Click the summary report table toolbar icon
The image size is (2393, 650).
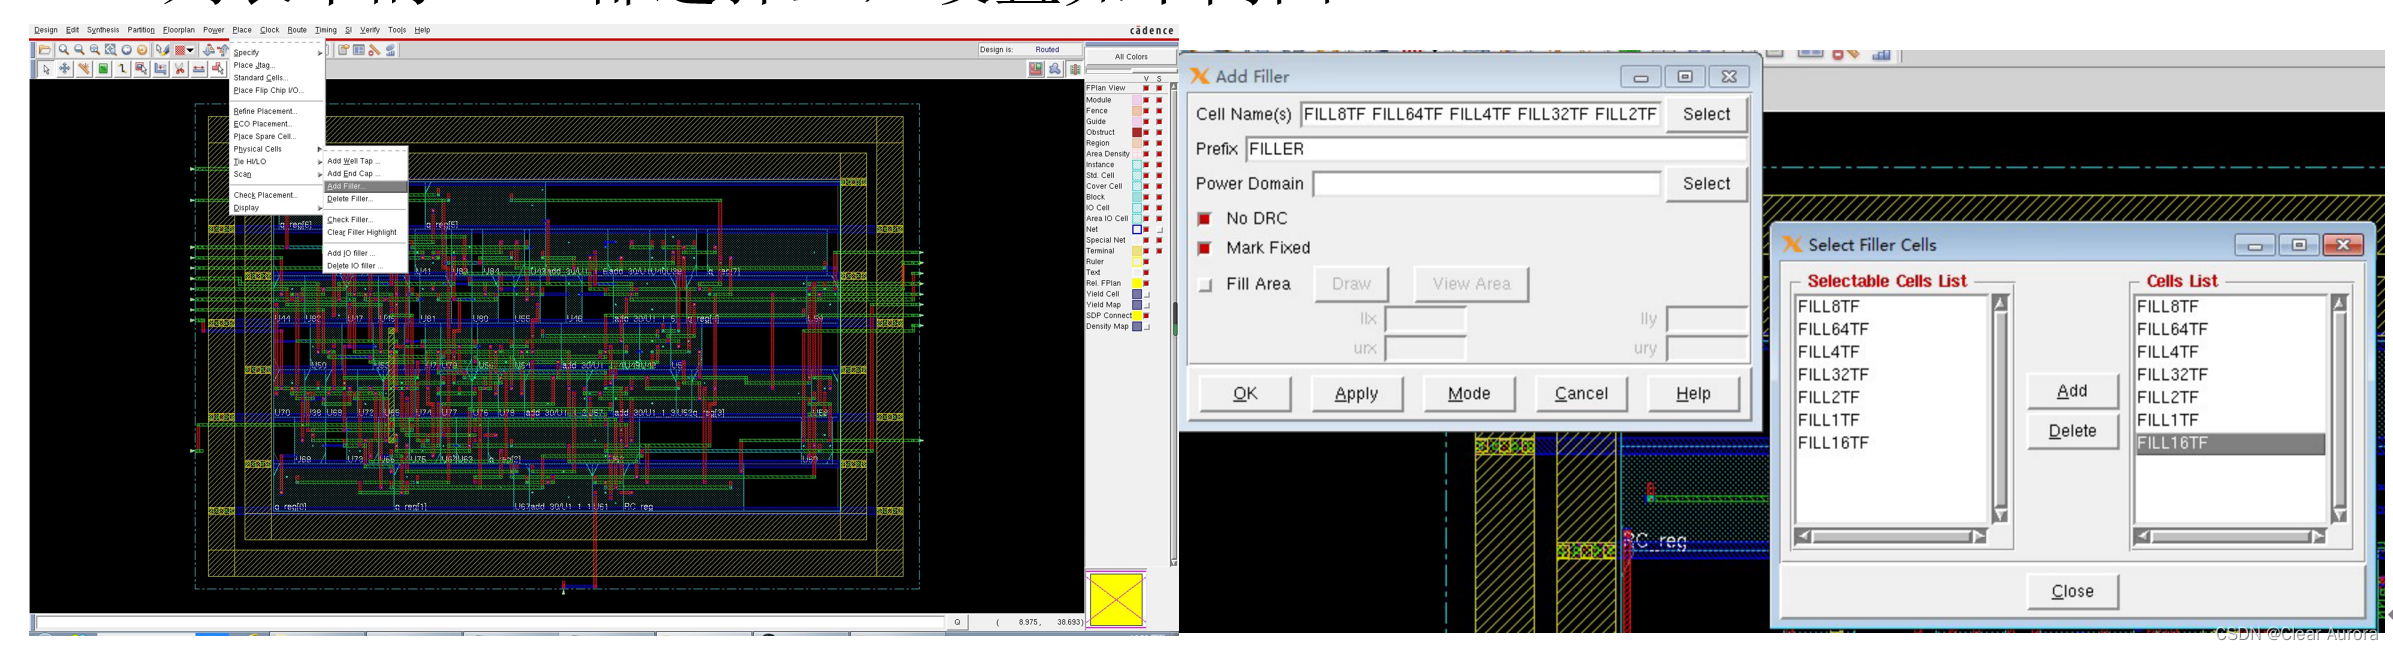[x=358, y=50]
